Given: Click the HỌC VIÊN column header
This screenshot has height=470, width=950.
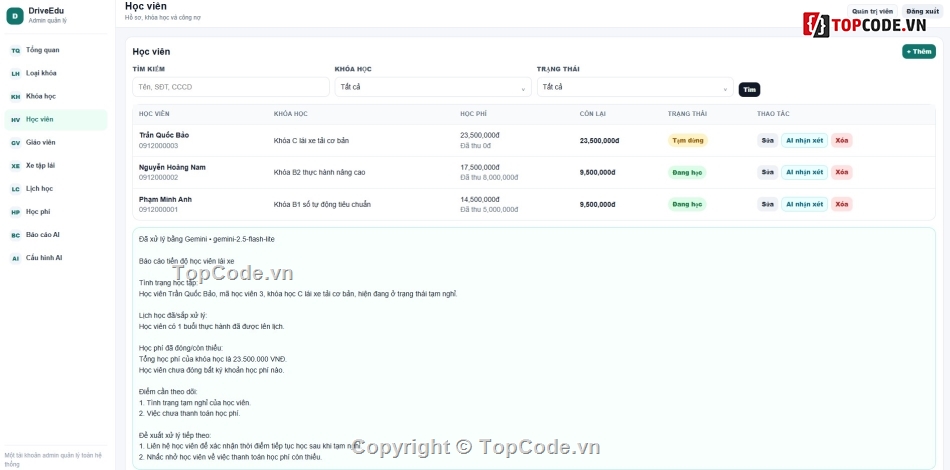Looking at the screenshot, I should click(154, 114).
